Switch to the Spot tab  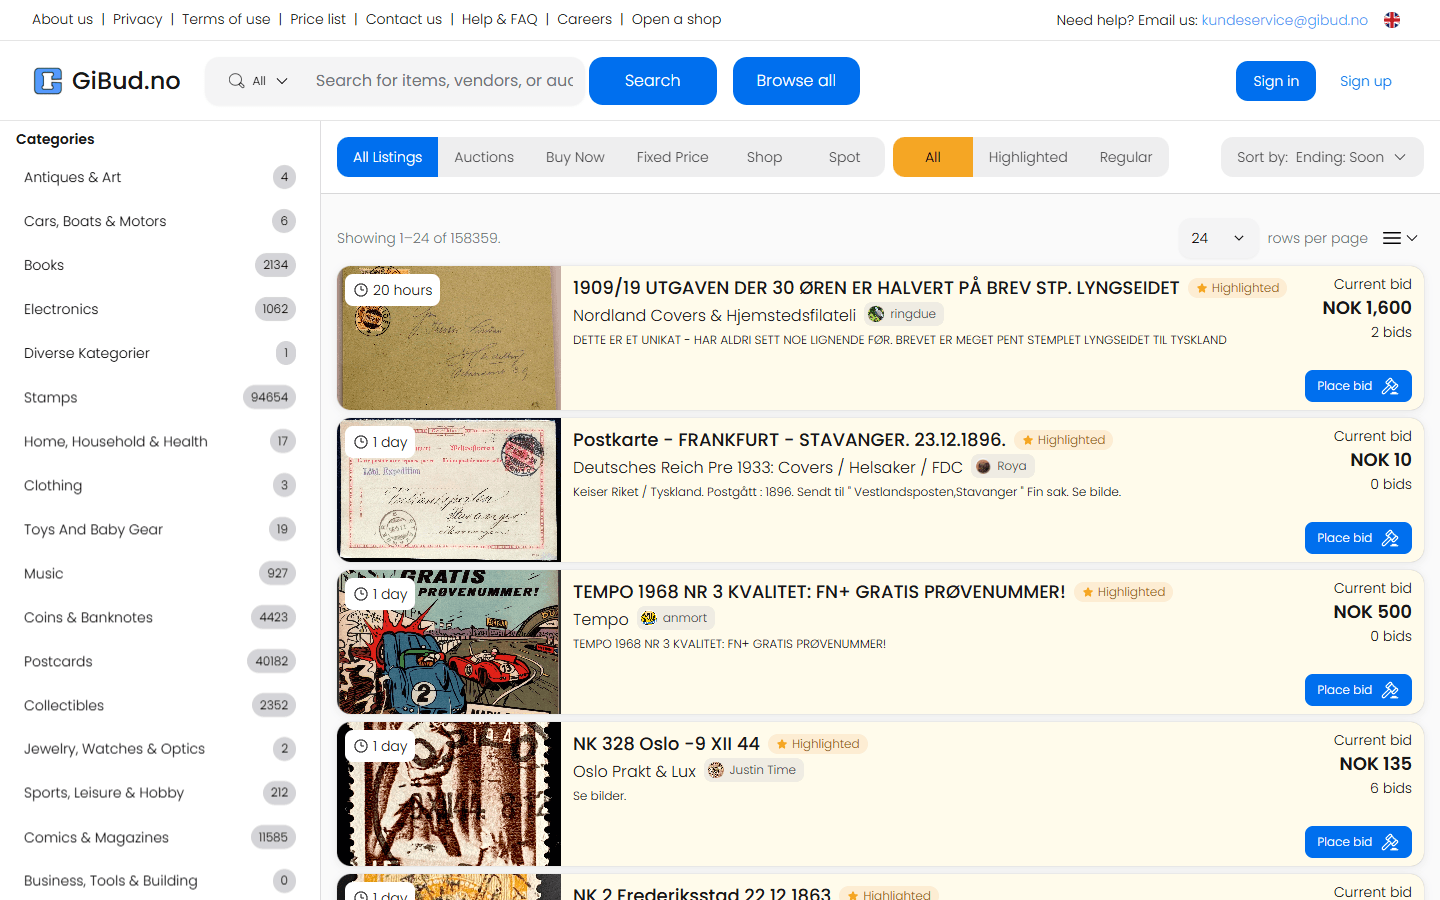(844, 157)
